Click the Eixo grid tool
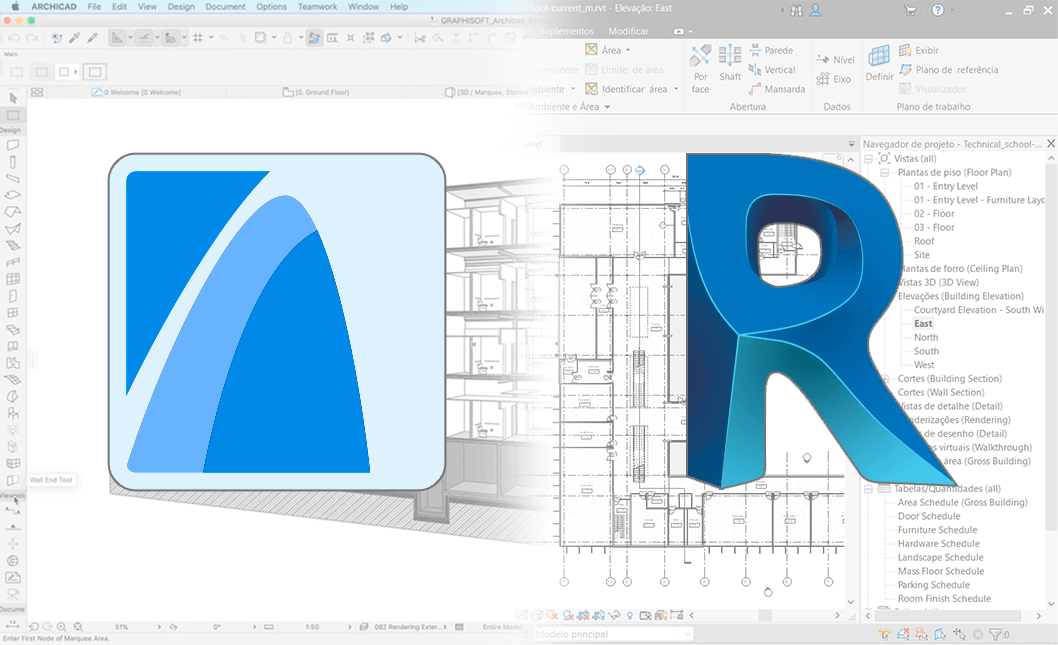 tap(833, 79)
